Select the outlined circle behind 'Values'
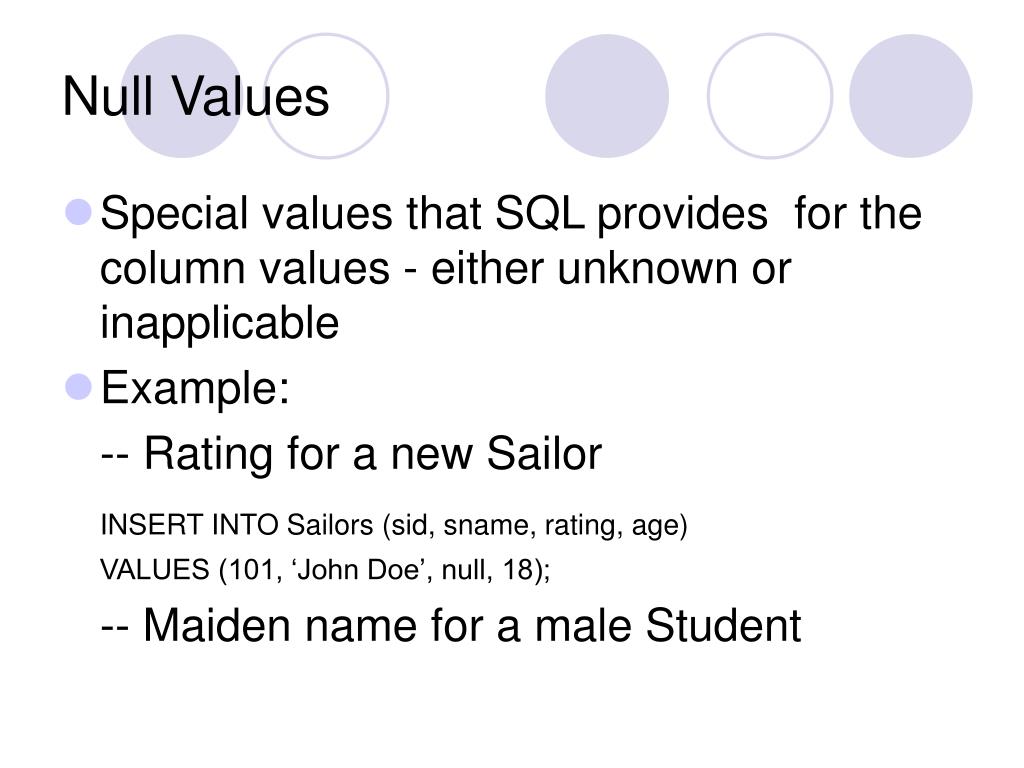This screenshot has height=768, width=1024. (x=327, y=96)
